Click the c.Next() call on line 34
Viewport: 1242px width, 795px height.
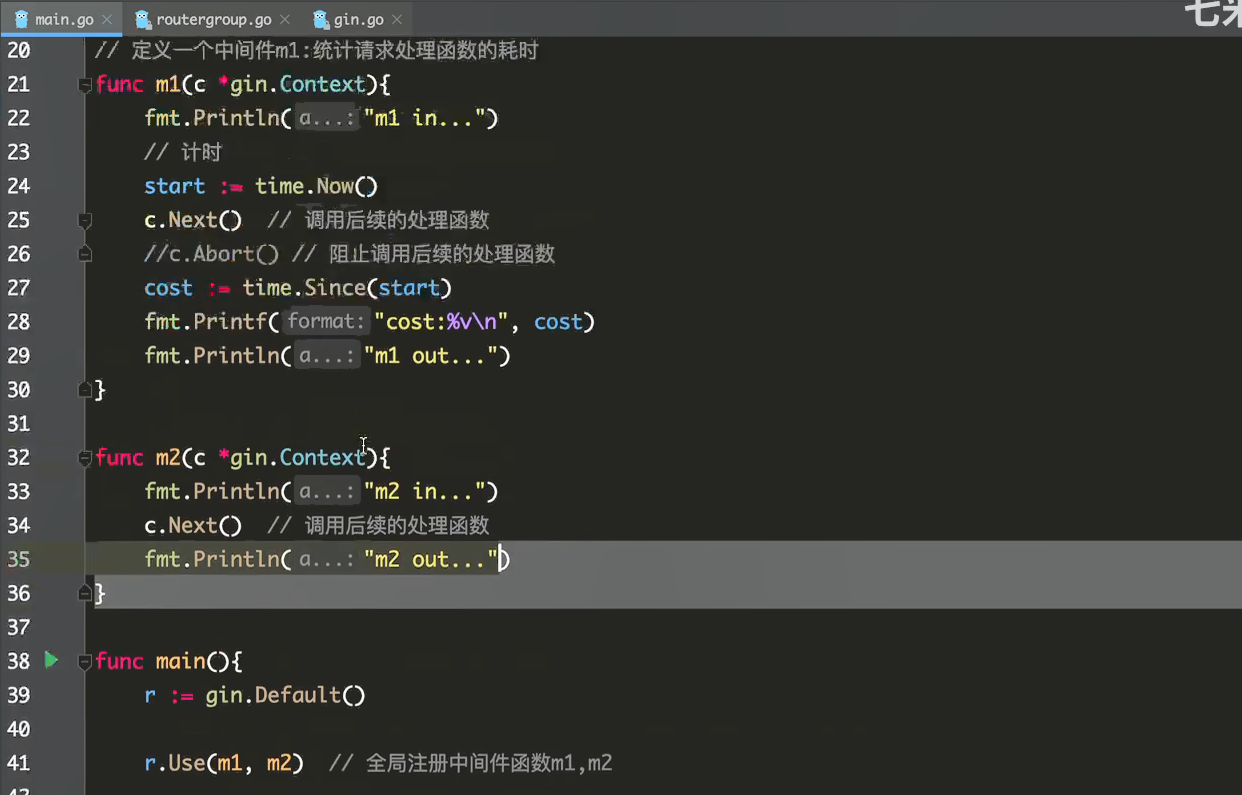tap(193, 526)
